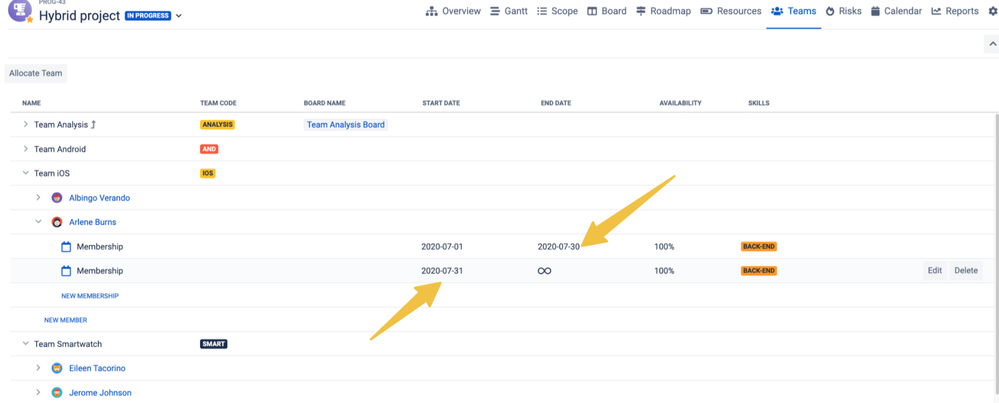Click BACK-END skill tag in second membership row
The width and height of the screenshot is (999, 403).
point(759,271)
